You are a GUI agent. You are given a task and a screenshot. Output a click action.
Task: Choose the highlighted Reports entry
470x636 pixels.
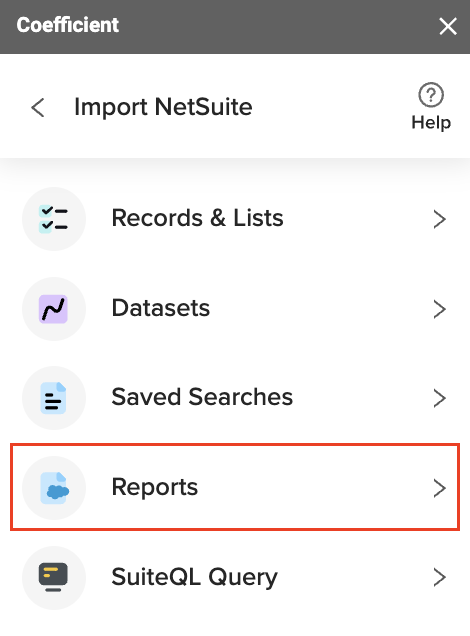235,487
